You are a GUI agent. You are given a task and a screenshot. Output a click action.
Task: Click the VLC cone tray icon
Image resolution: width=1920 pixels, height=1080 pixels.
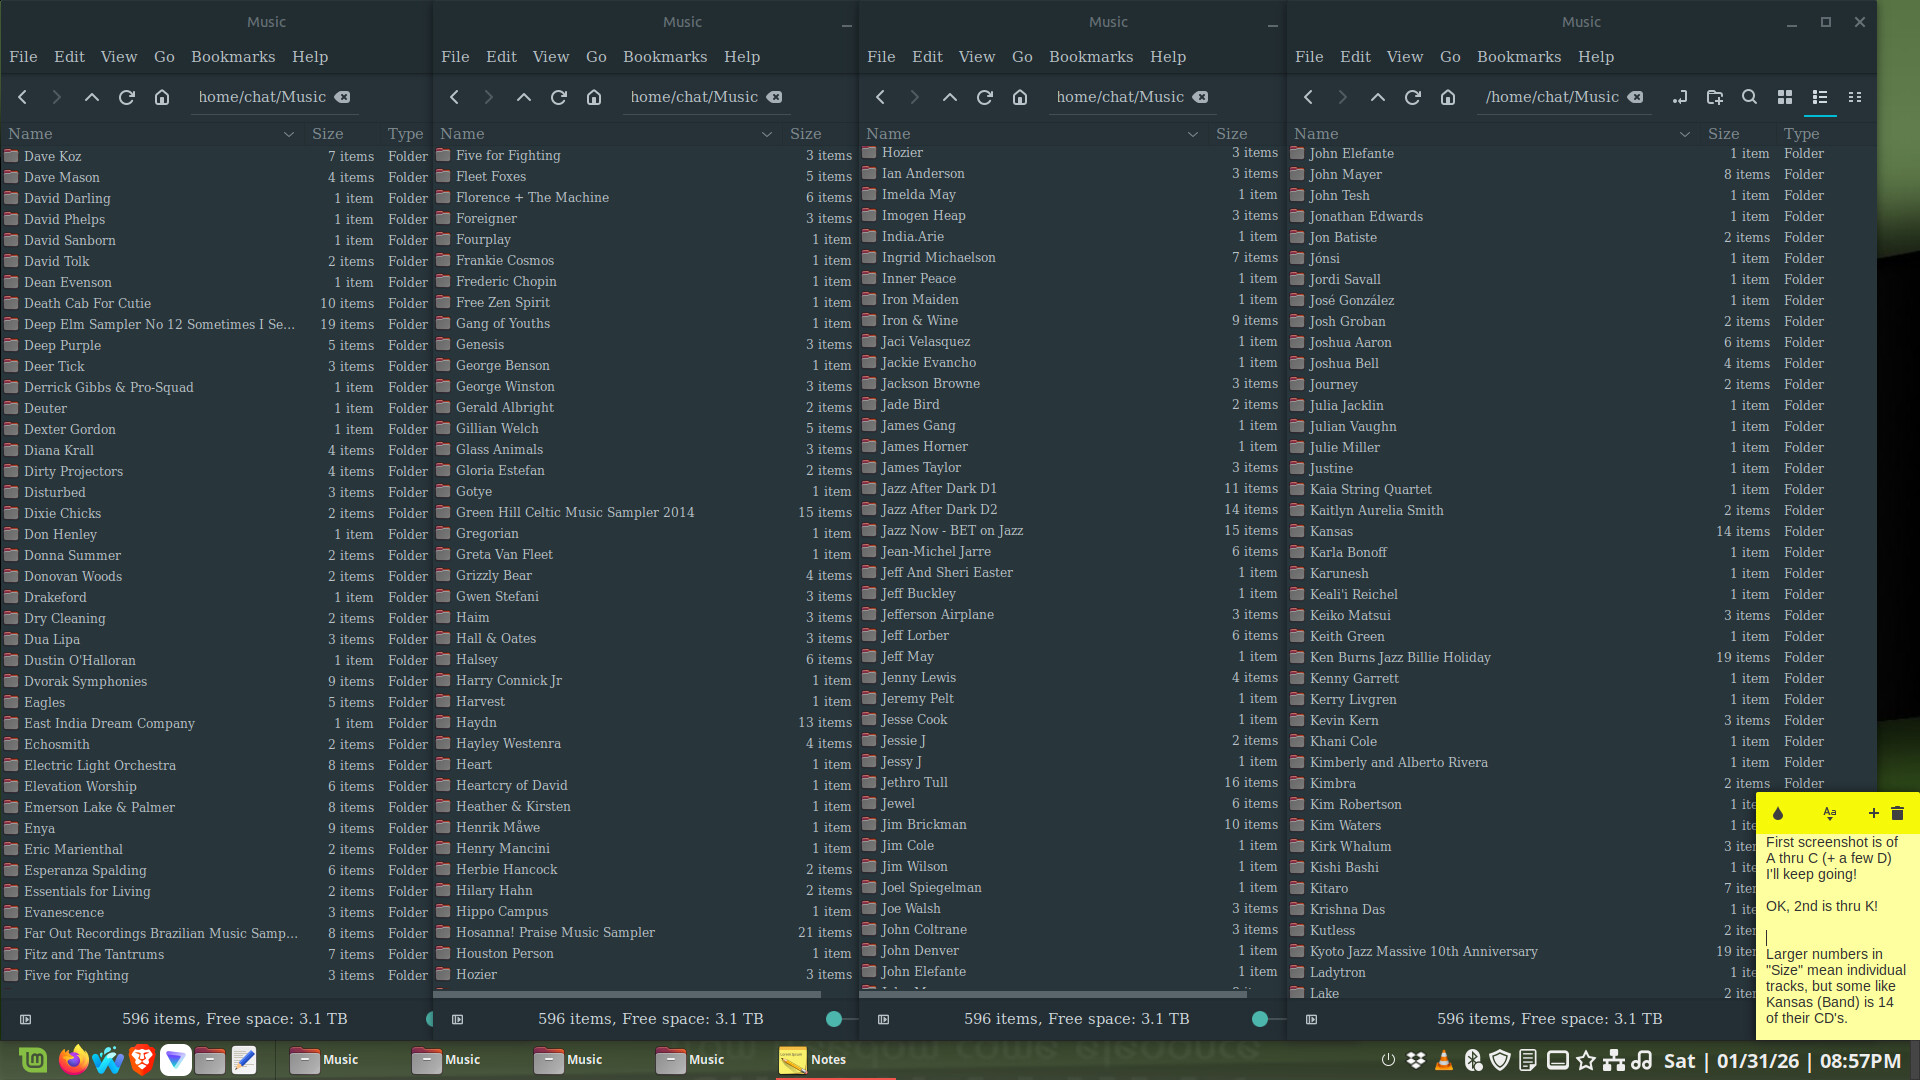[1443, 1060]
